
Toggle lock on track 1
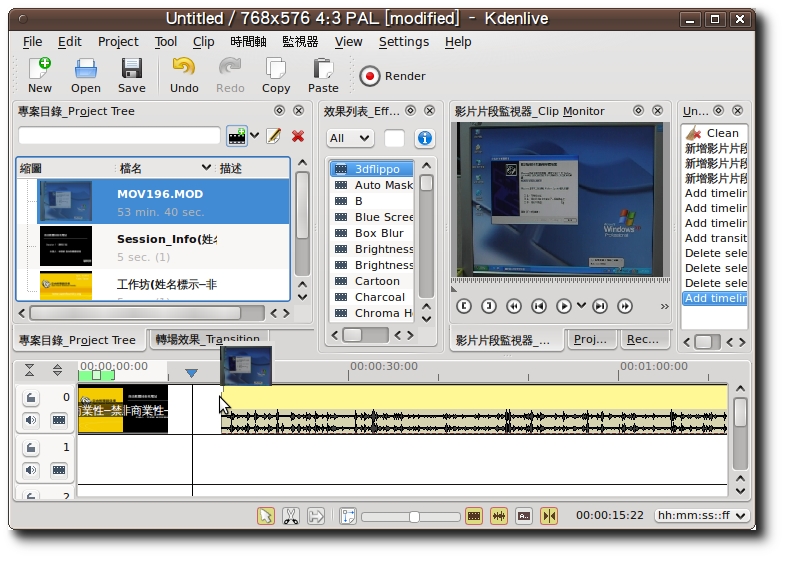[31, 447]
